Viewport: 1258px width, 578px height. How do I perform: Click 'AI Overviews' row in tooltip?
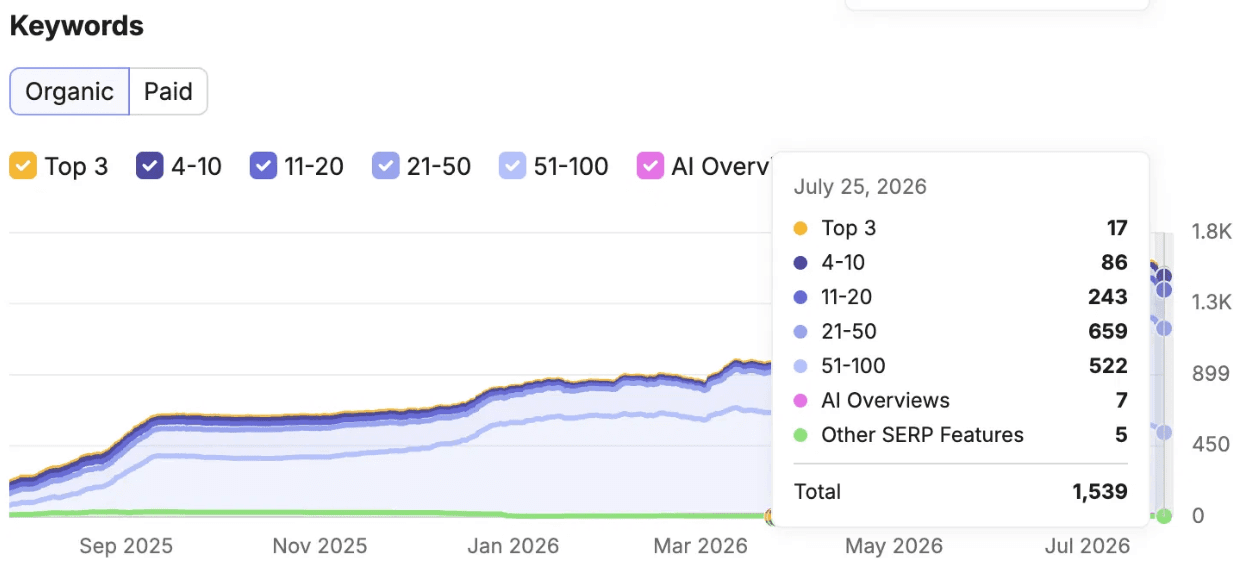tap(960, 401)
